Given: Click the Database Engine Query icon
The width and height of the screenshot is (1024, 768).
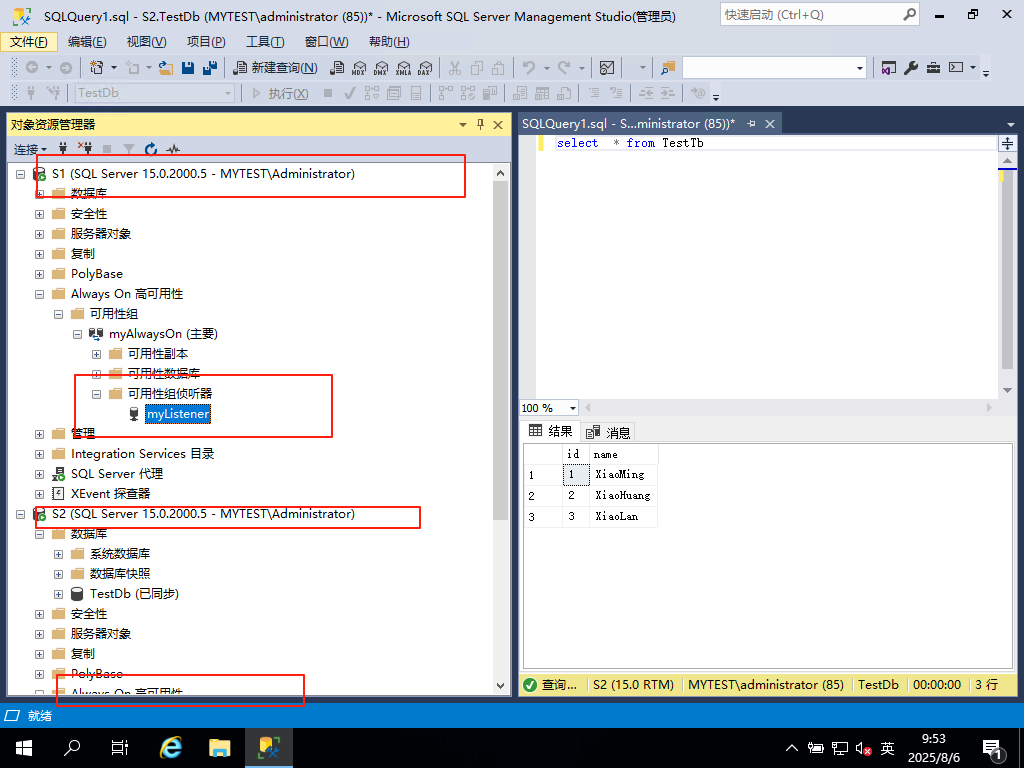Looking at the screenshot, I should click(x=337, y=67).
